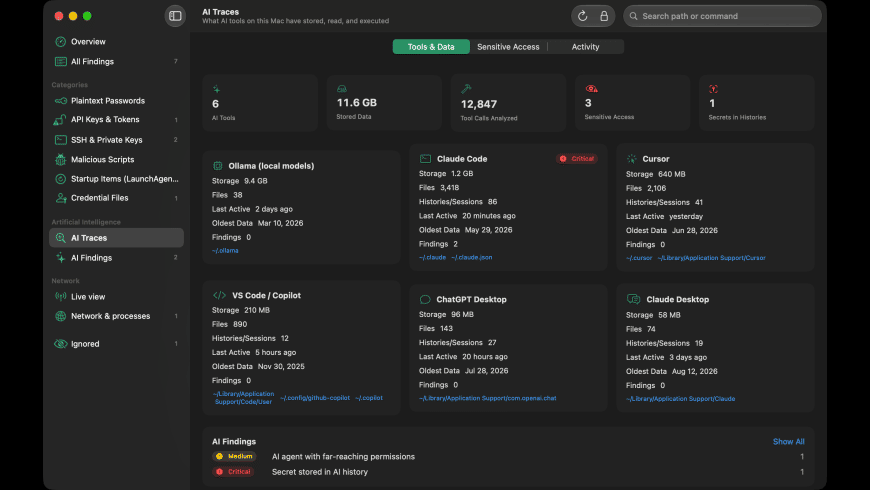Image resolution: width=870 pixels, height=490 pixels.
Task: Click the Cursor card spark icon
Action: [631, 159]
